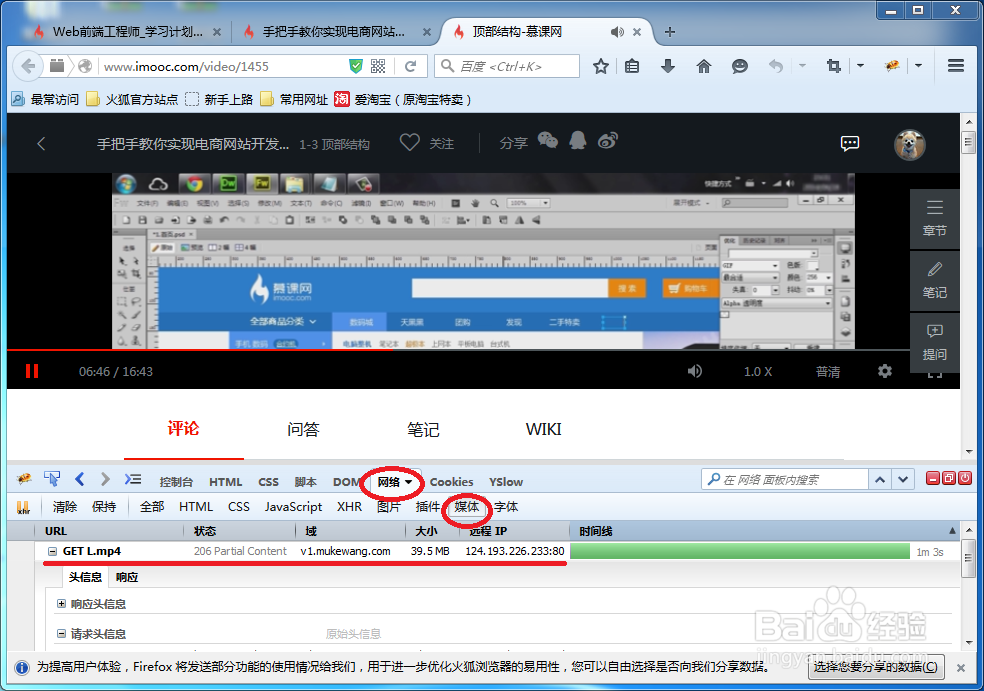
Task: Change video quality 普清
Action: coord(828,372)
